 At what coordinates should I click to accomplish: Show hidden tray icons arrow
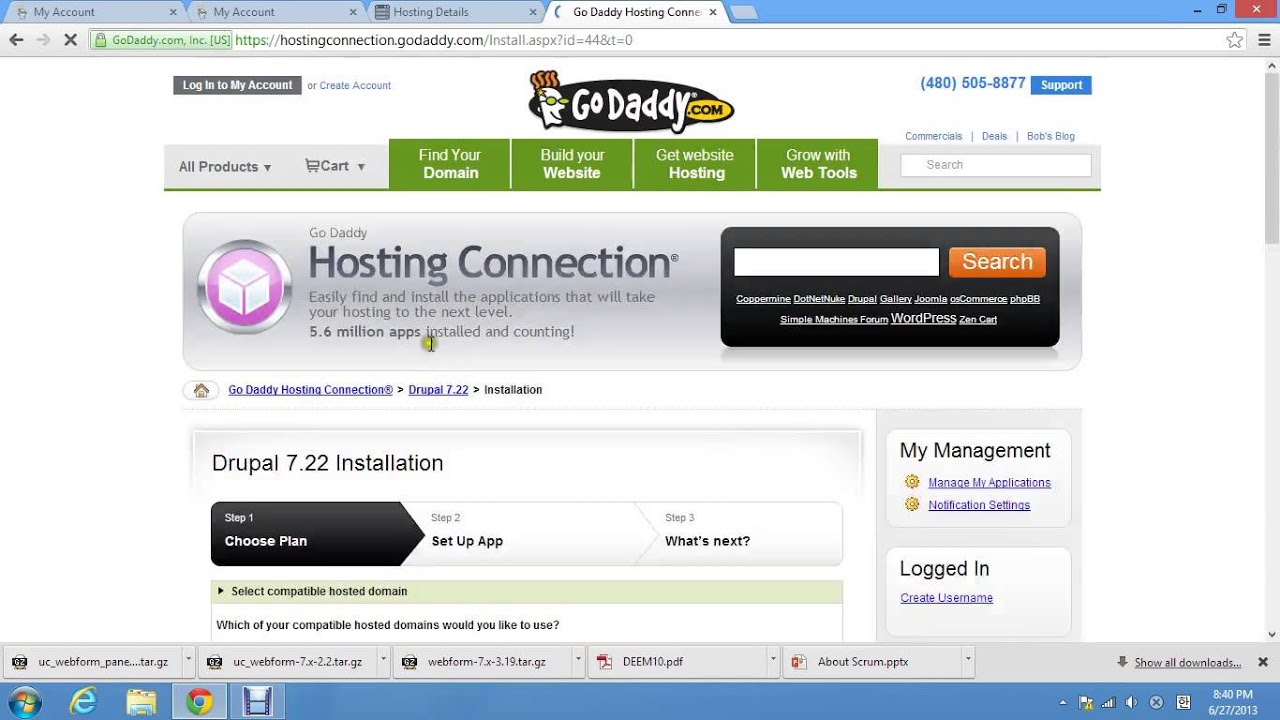[1062, 702]
